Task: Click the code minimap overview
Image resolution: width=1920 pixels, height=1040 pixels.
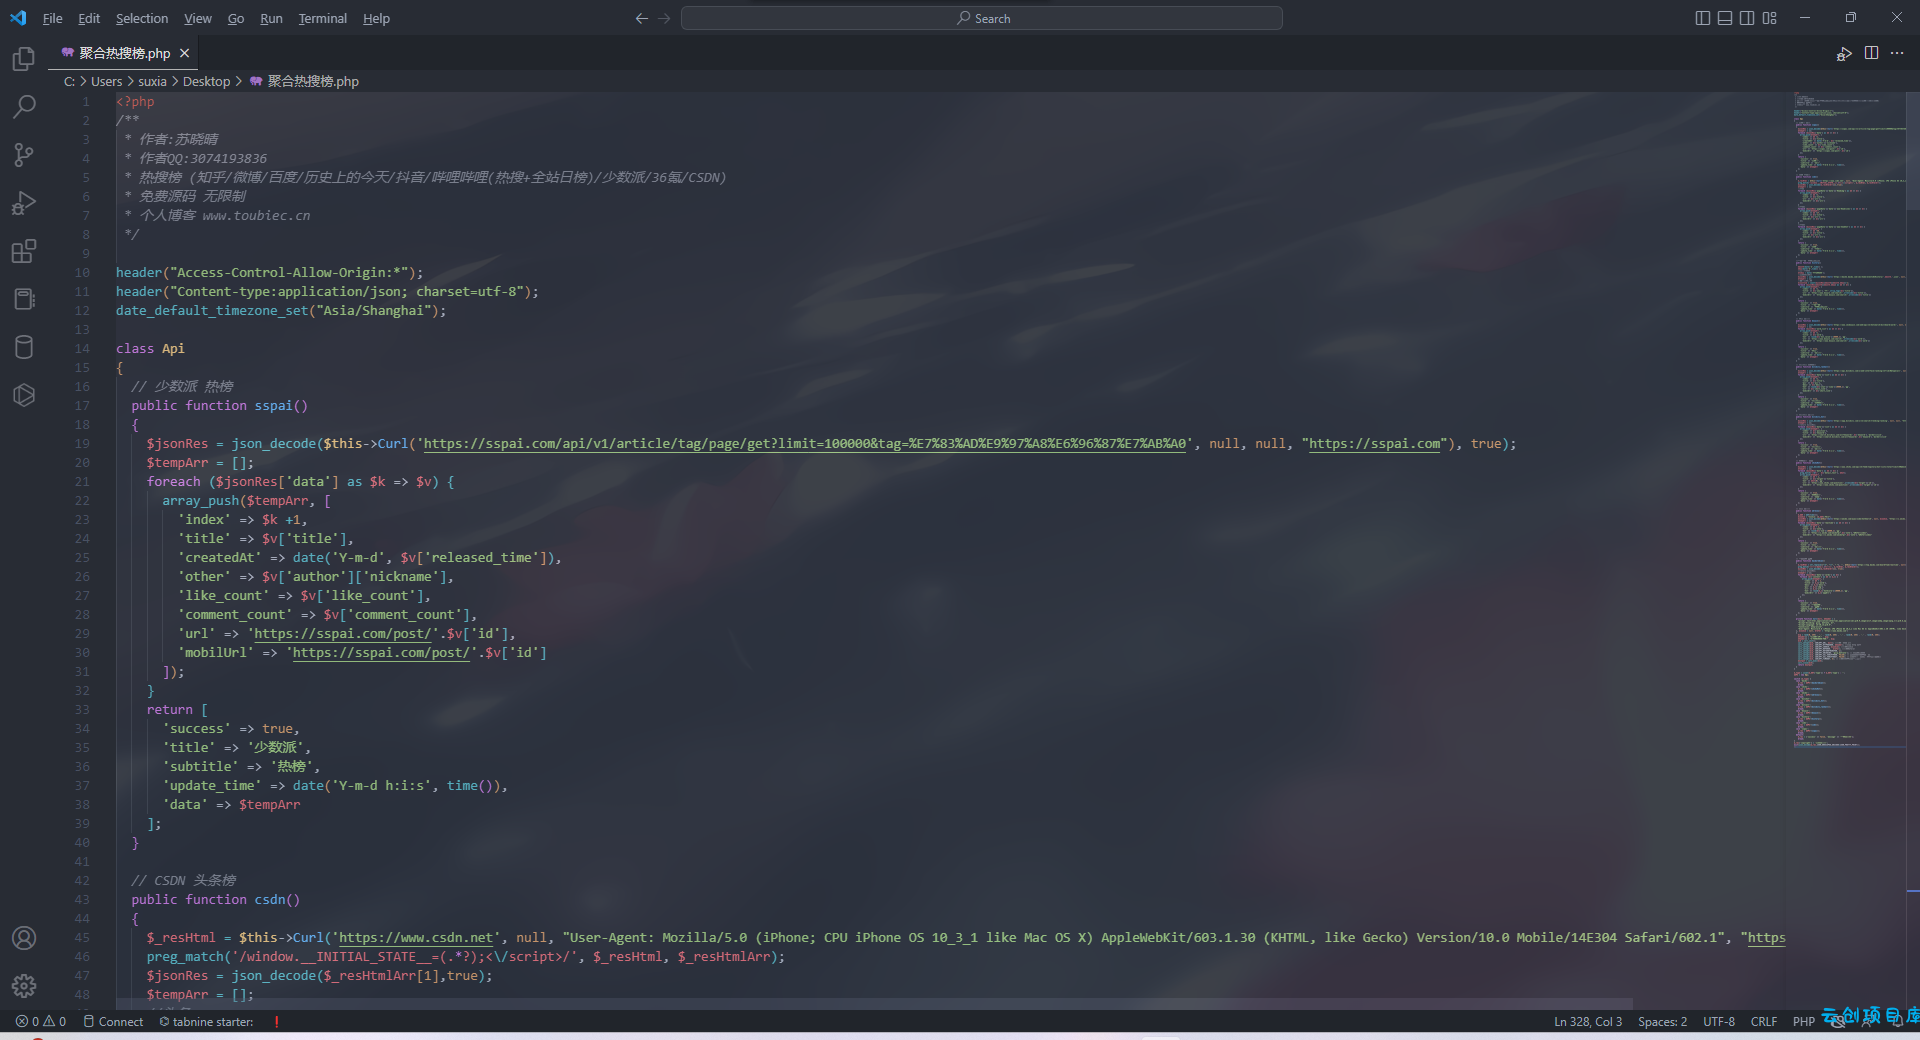Action: point(1849,420)
